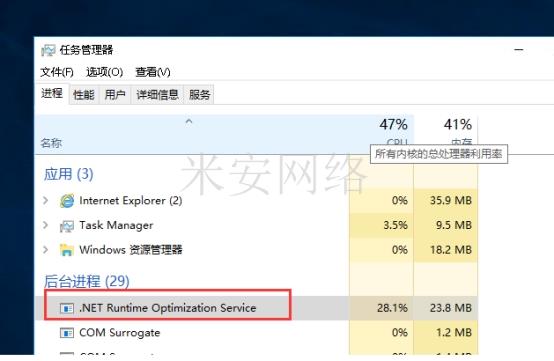This screenshot has height=361, width=554.
Task: Toggle sort order with the name column arrow
Action: tap(189, 122)
